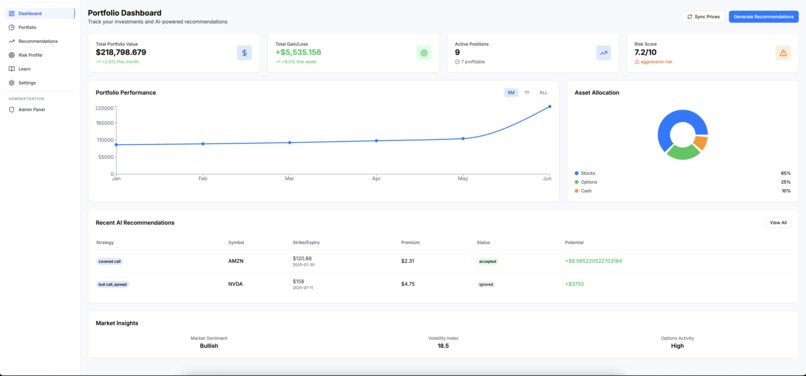Click the accepted status badge
Screen dimensions: 806x376
pyautogui.click(x=487, y=261)
